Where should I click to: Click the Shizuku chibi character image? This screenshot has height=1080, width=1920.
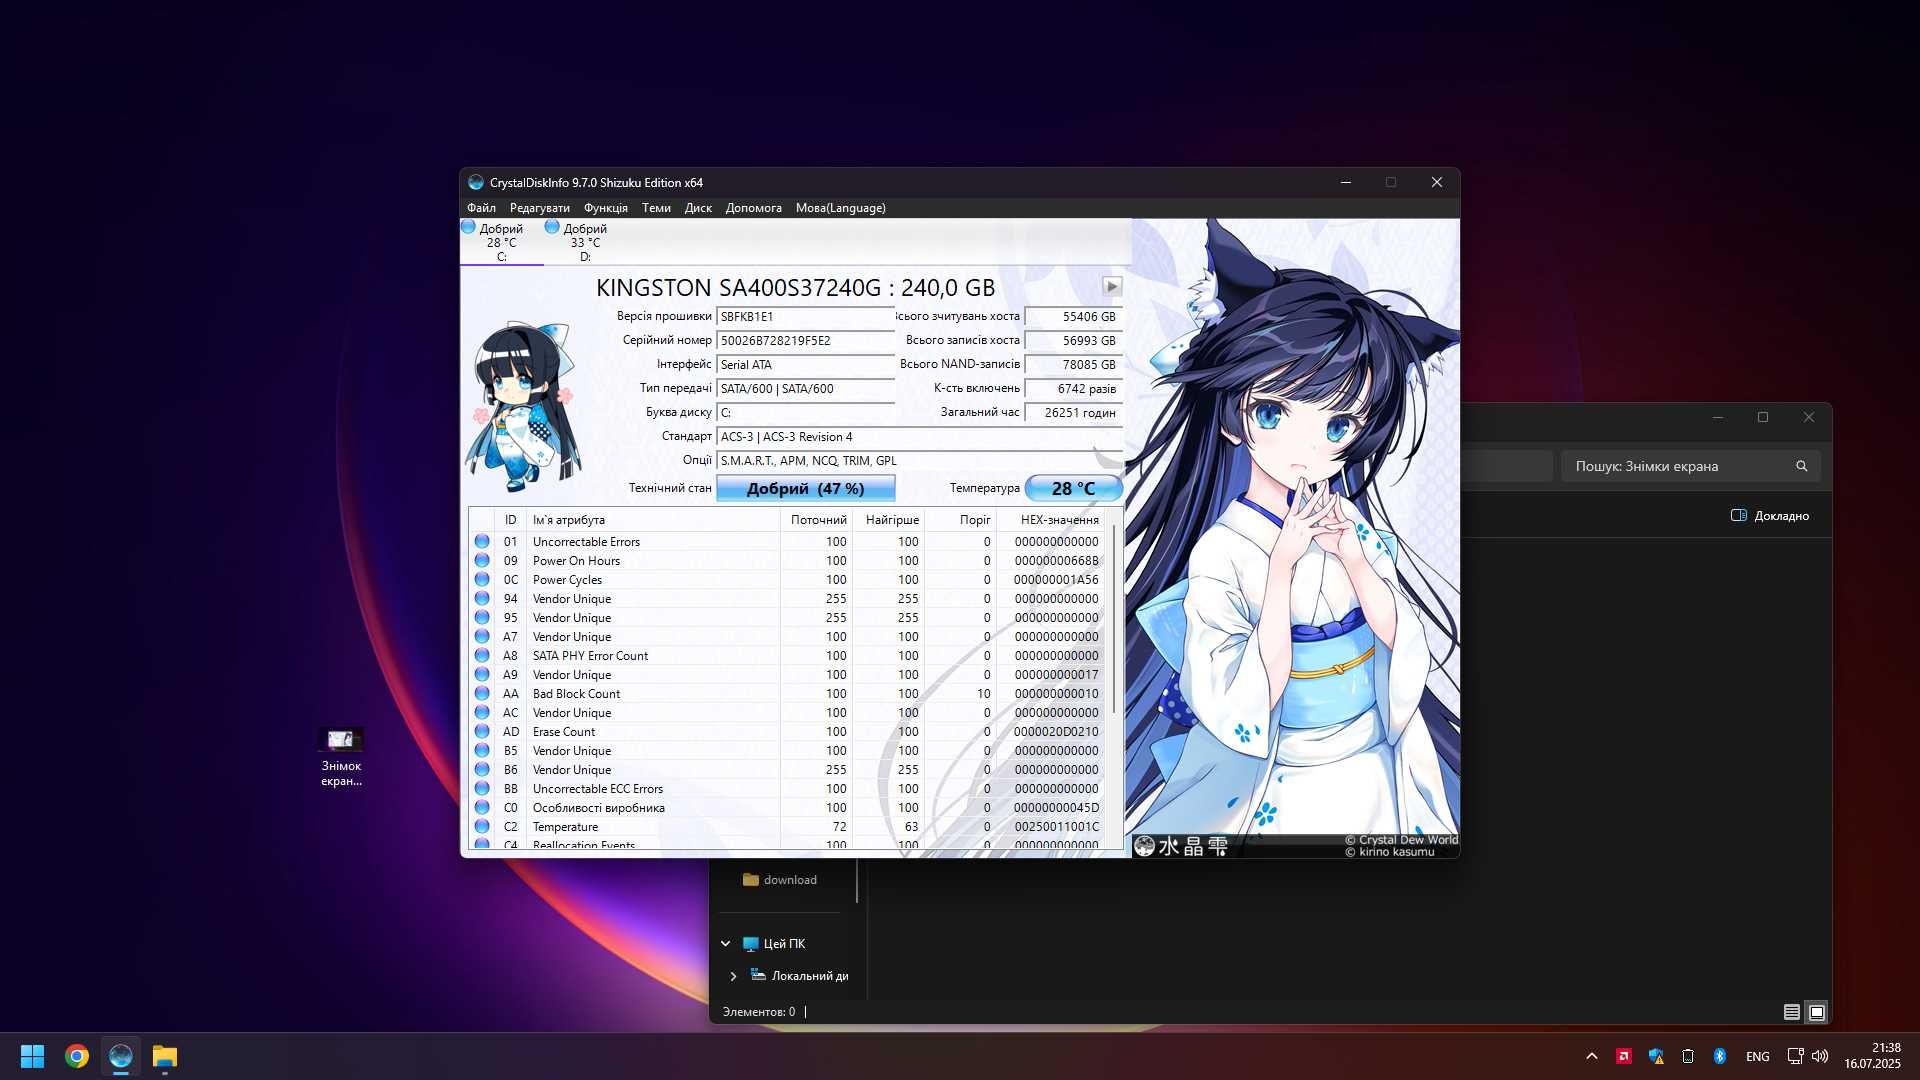[522, 406]
